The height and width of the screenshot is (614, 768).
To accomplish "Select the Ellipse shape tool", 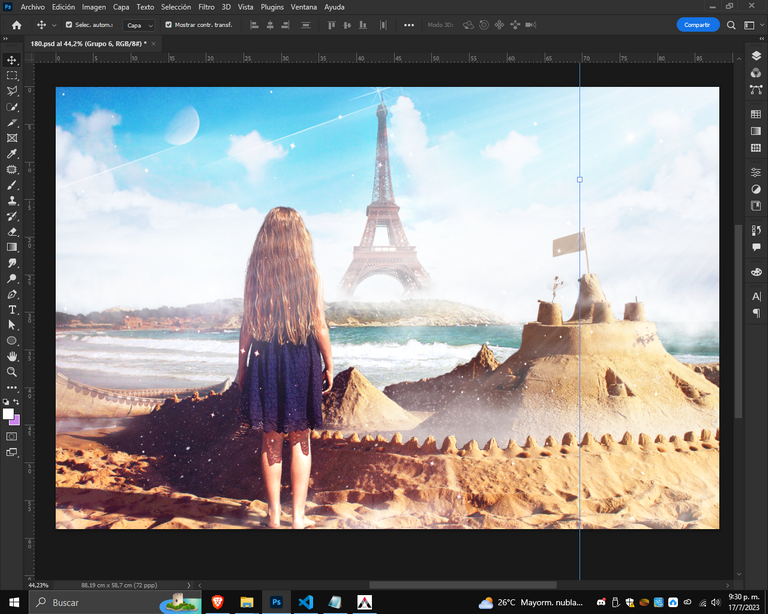I will pos(12,341).
